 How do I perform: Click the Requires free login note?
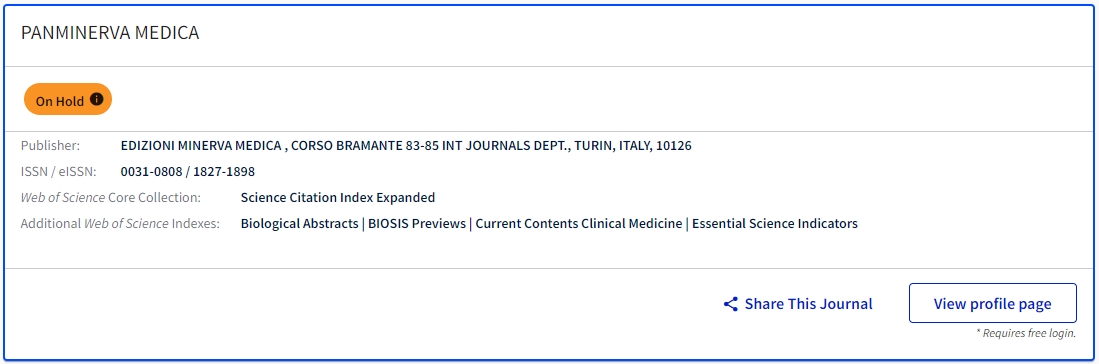1026,333
